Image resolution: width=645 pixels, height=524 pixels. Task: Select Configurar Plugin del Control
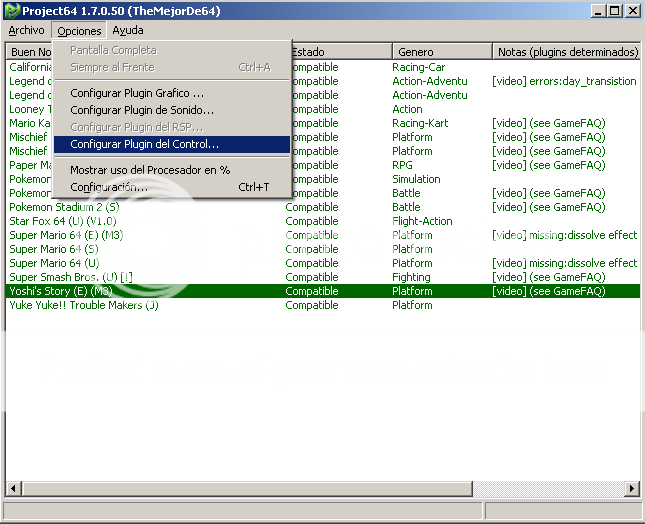click(172, 144)
